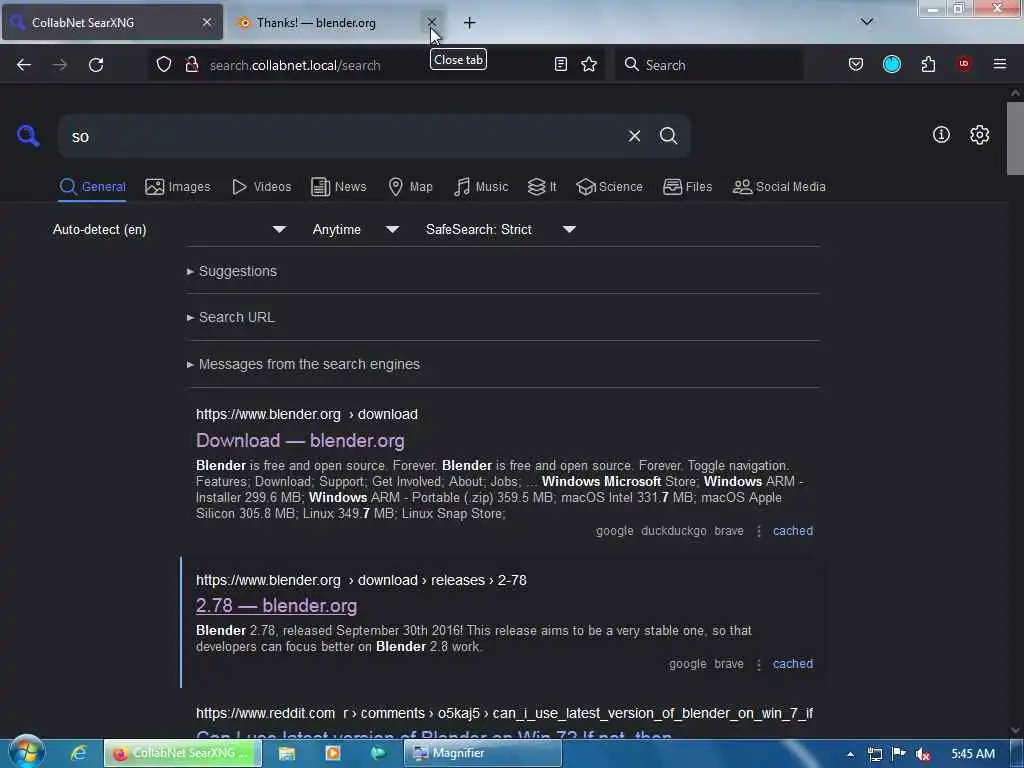Select the Images search category
The image size is (1024, 768).
[x=178, y=187]
